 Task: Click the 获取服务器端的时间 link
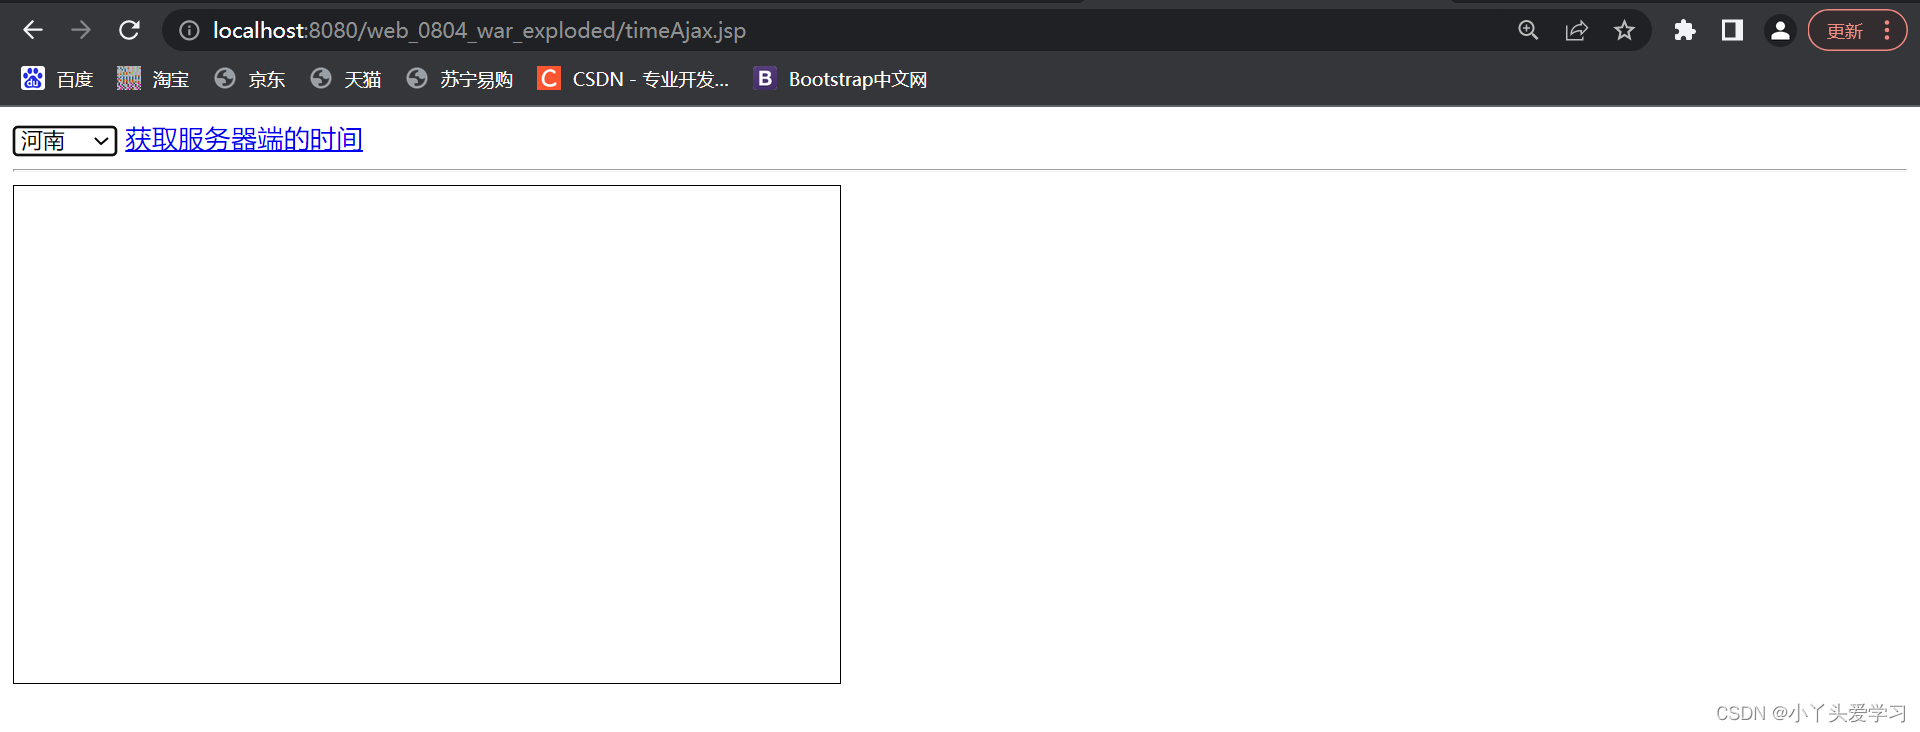244,140
